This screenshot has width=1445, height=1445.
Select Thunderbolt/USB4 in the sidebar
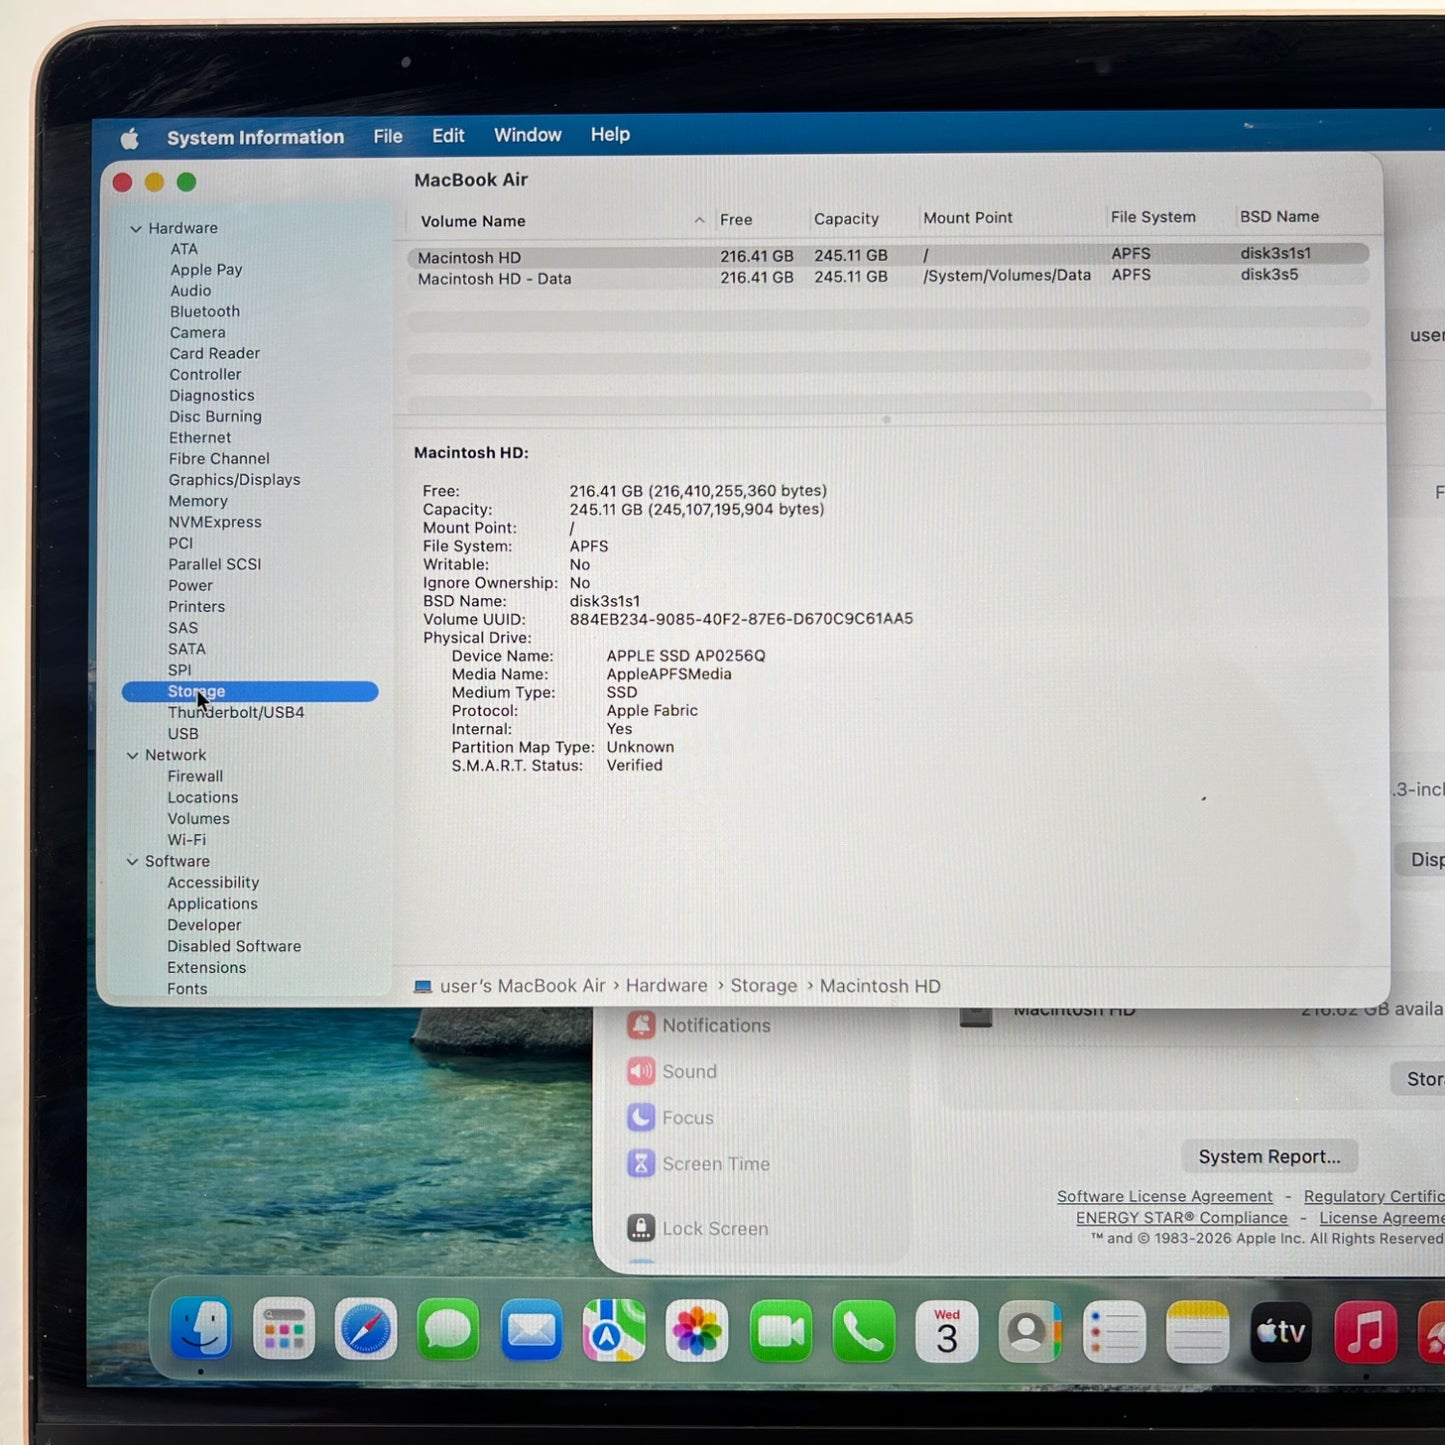[x=236, y=712]
